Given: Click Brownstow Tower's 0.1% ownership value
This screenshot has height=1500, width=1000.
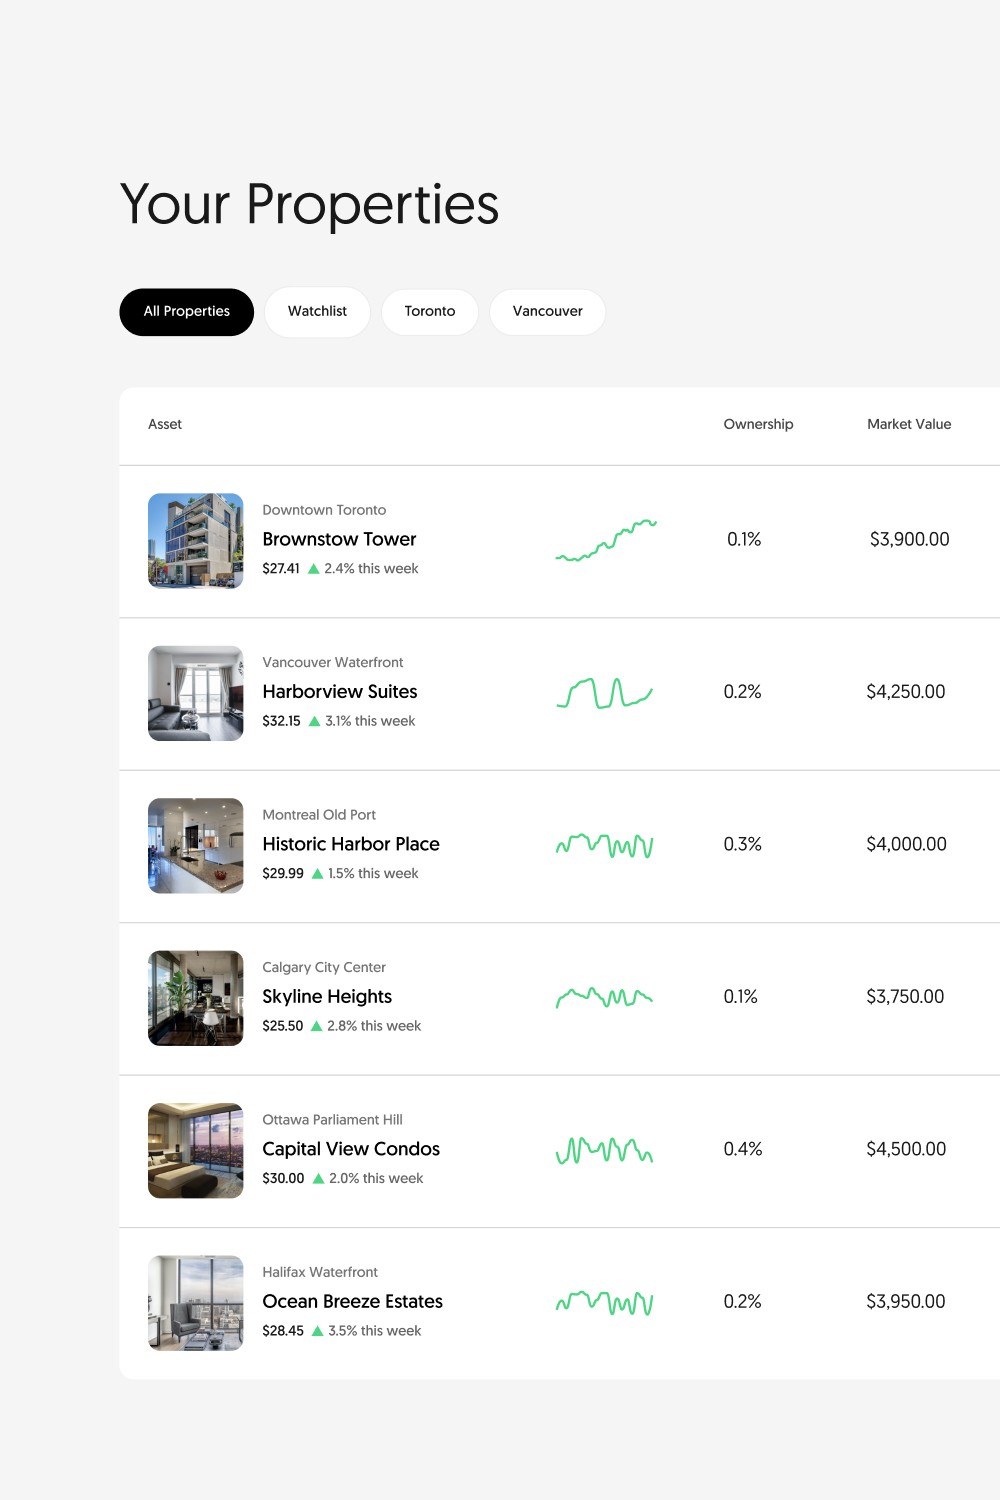Looking at the screenshot, I should (x=744, y=539).
